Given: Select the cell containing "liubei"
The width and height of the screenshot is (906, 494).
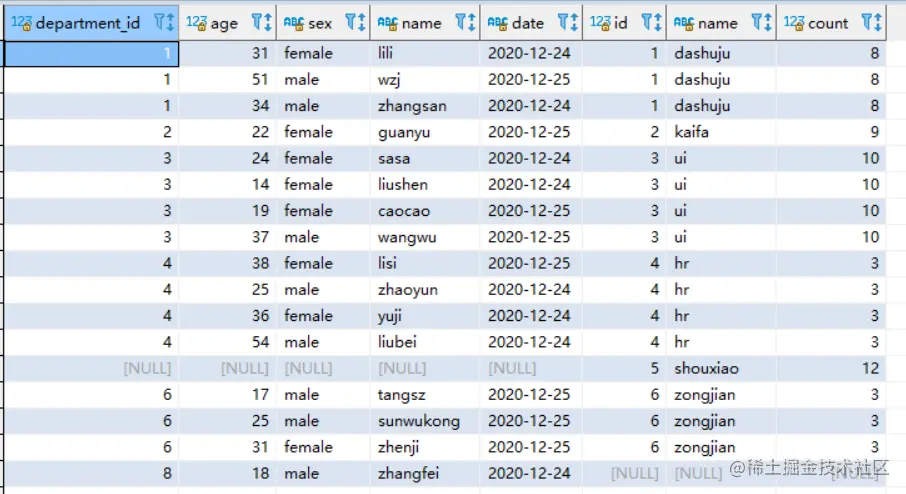Looking at the screenshot, I should pos(425,342).
